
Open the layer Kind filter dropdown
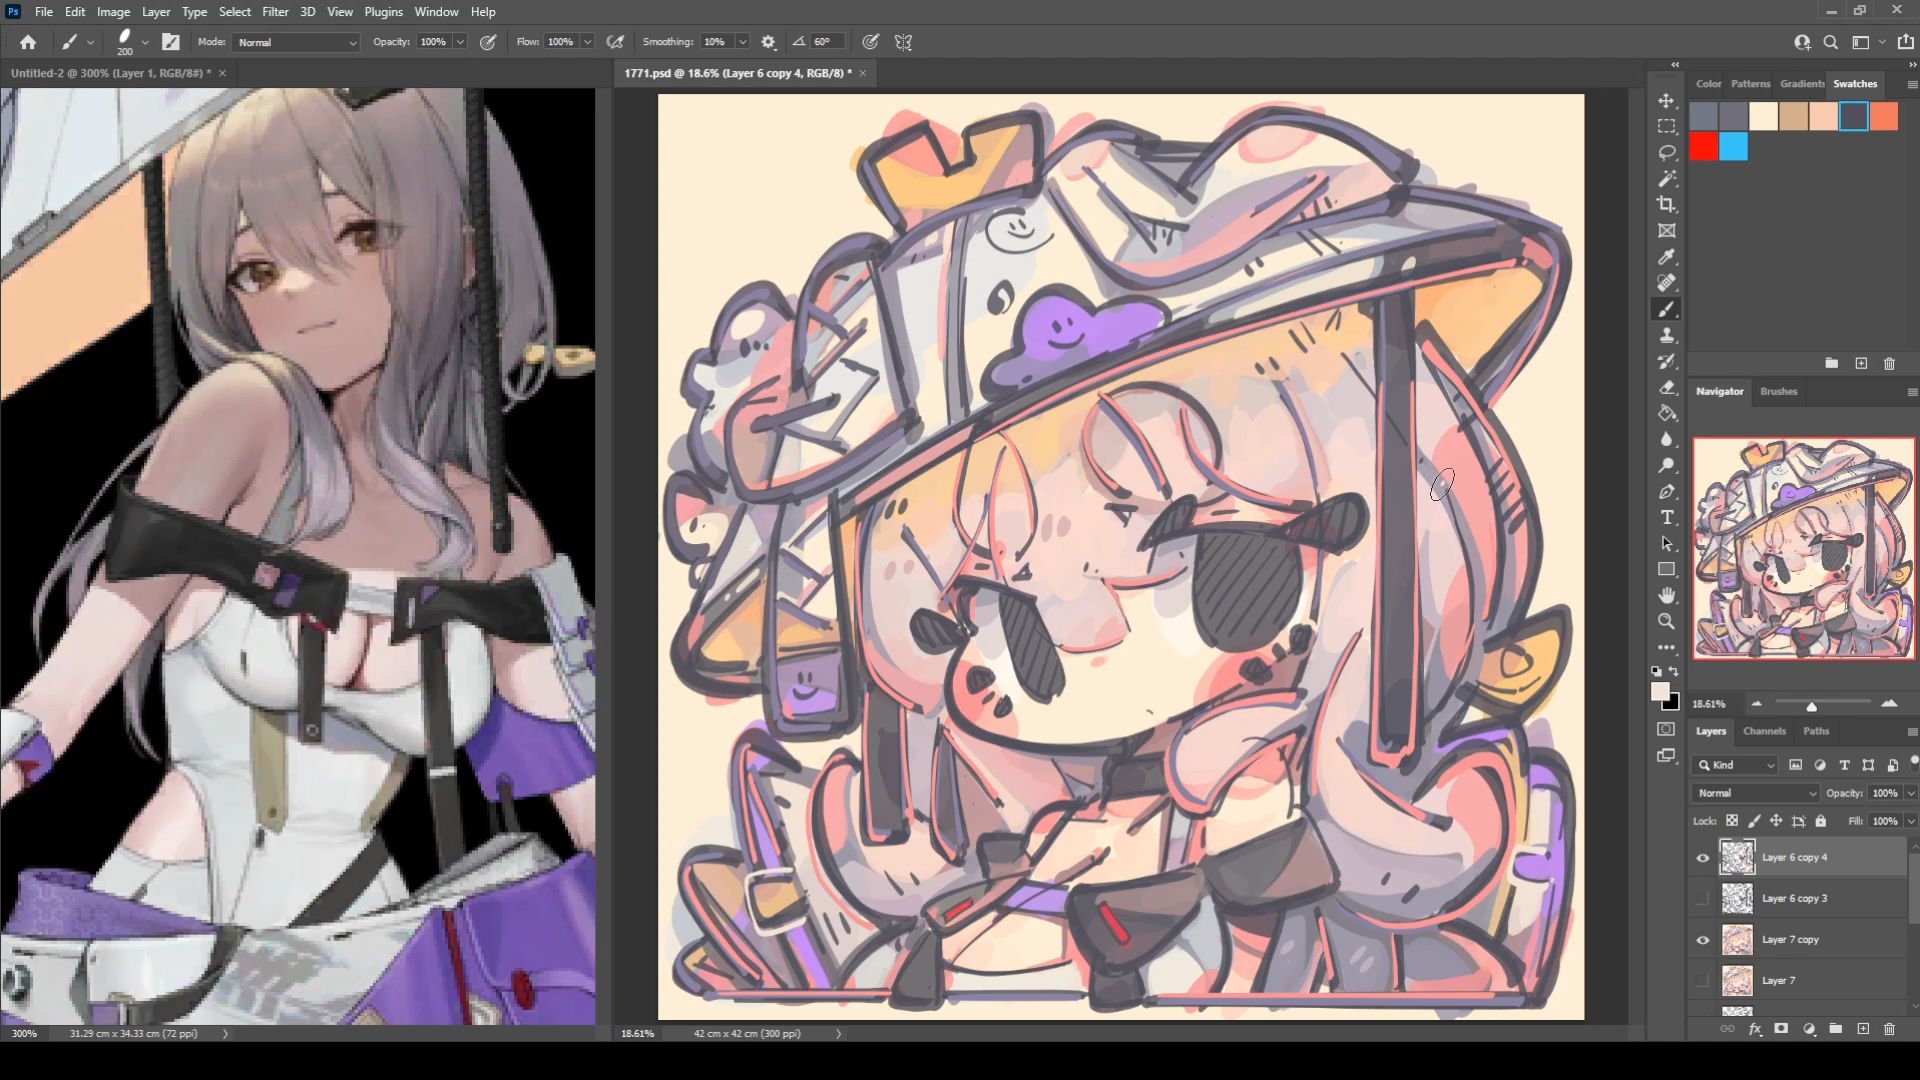click(1735, 765)
